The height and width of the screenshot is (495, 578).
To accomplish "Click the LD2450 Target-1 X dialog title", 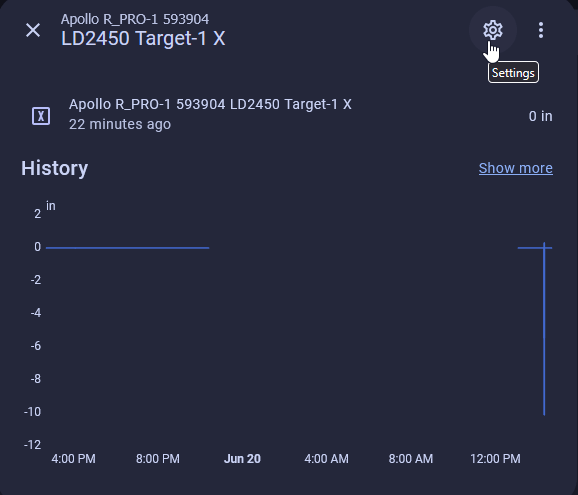I will tap(143, 38).
